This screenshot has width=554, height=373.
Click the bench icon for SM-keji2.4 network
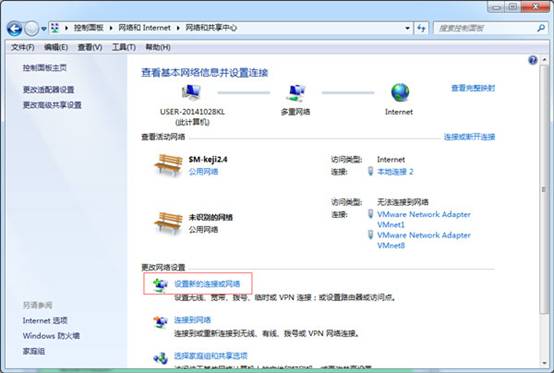tap(168, 165)
